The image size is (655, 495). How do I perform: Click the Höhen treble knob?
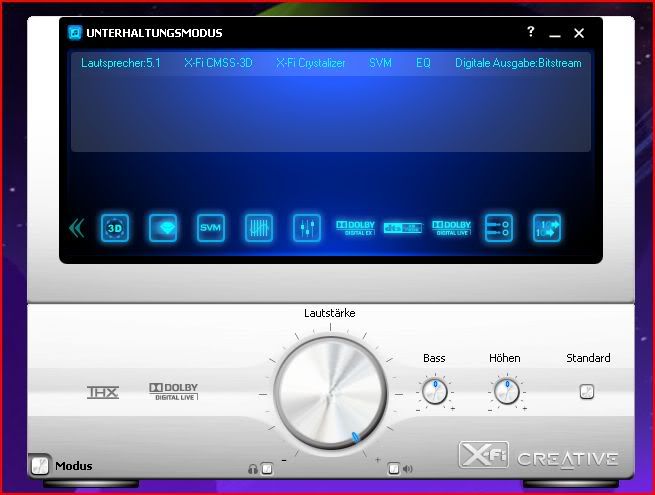[506, 392]
